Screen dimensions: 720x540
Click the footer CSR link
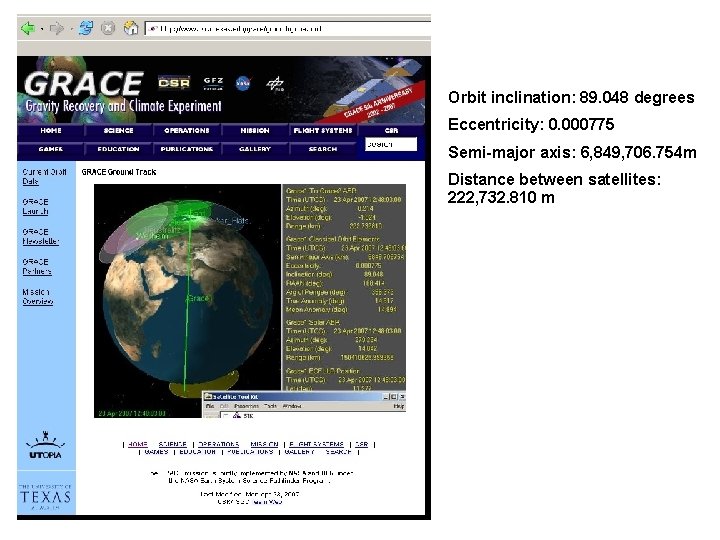tap(362, 444)
